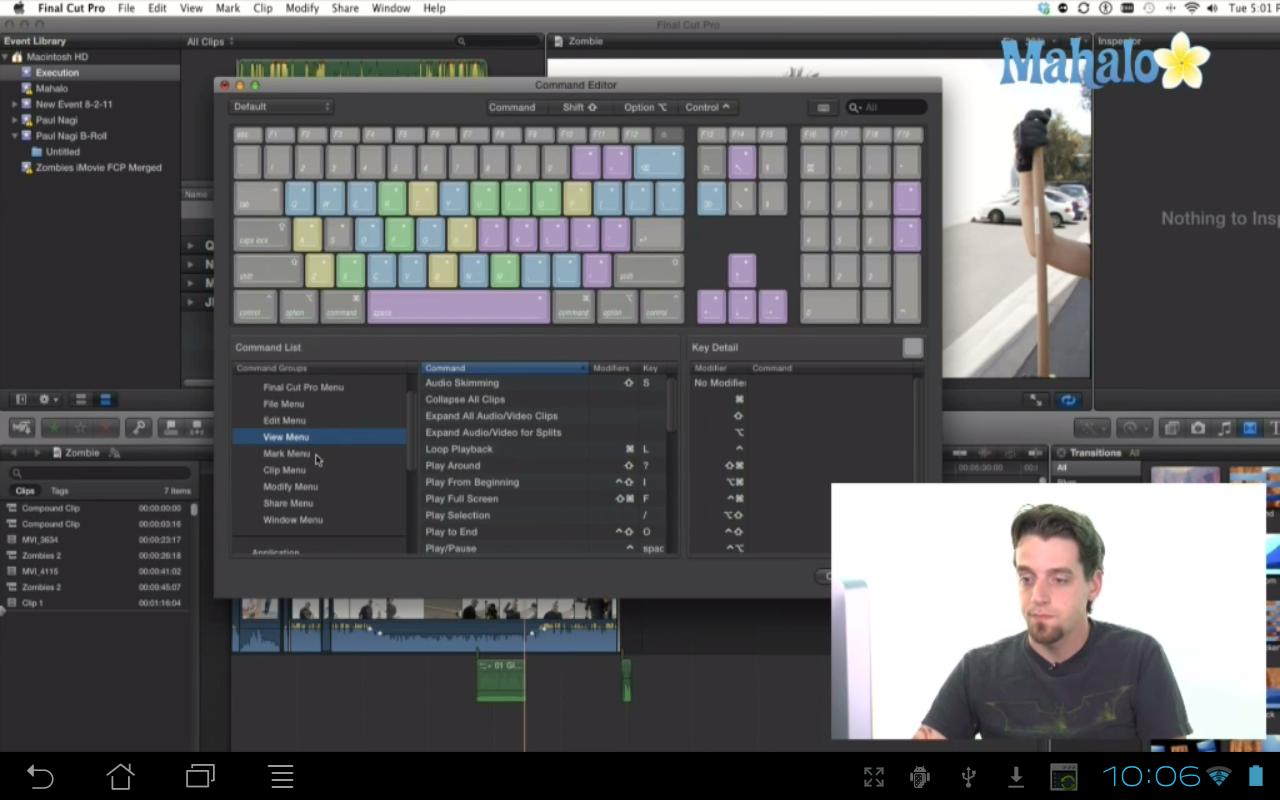This screenshot has height=800, width=1280.
Task: Click the gray tab key on virtual keyboard
Action: pyautogui.click(x=258, y=198)
